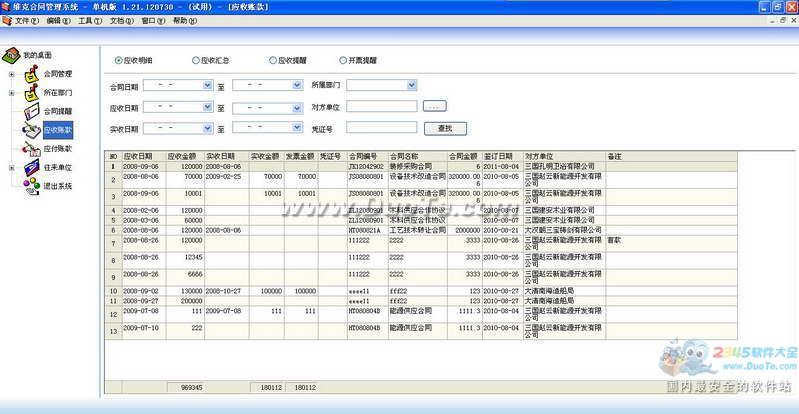Open the 实收日期 end date dropdown
Viewport: 799px width, 414px height.
(298, 127)
